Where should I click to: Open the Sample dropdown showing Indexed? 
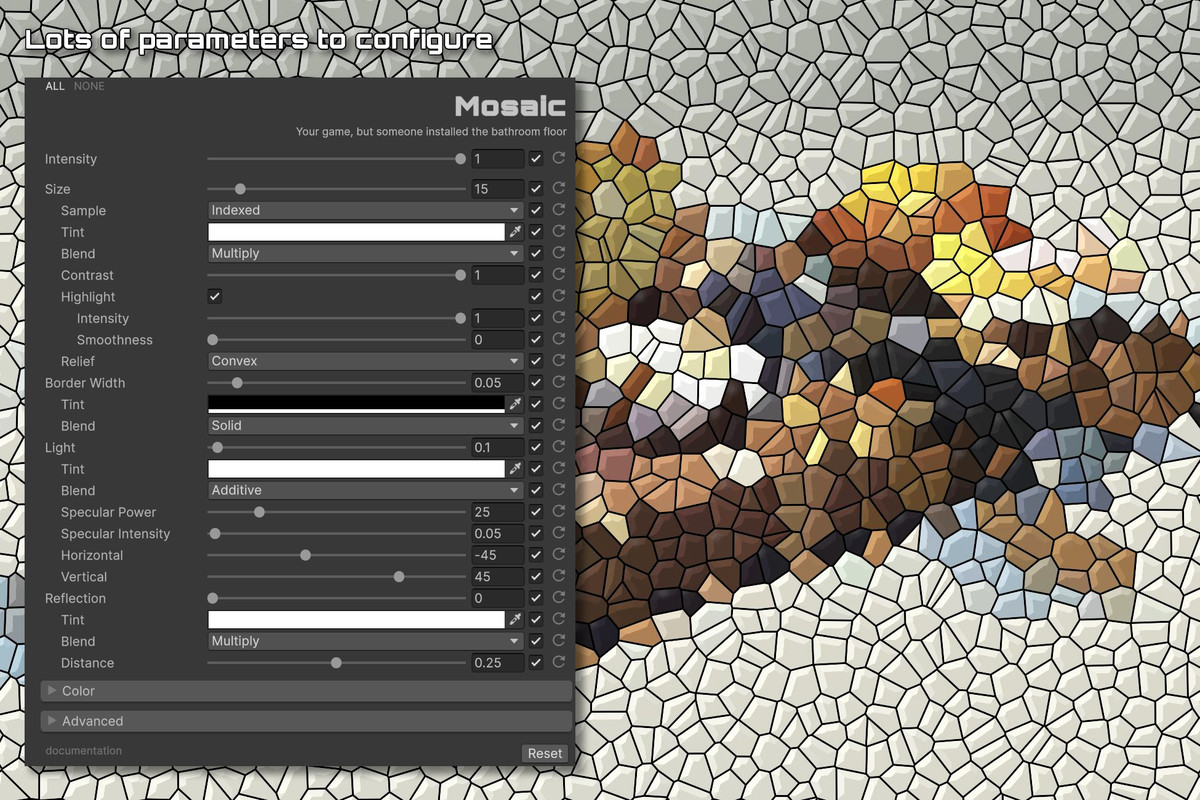click(365, 210)
